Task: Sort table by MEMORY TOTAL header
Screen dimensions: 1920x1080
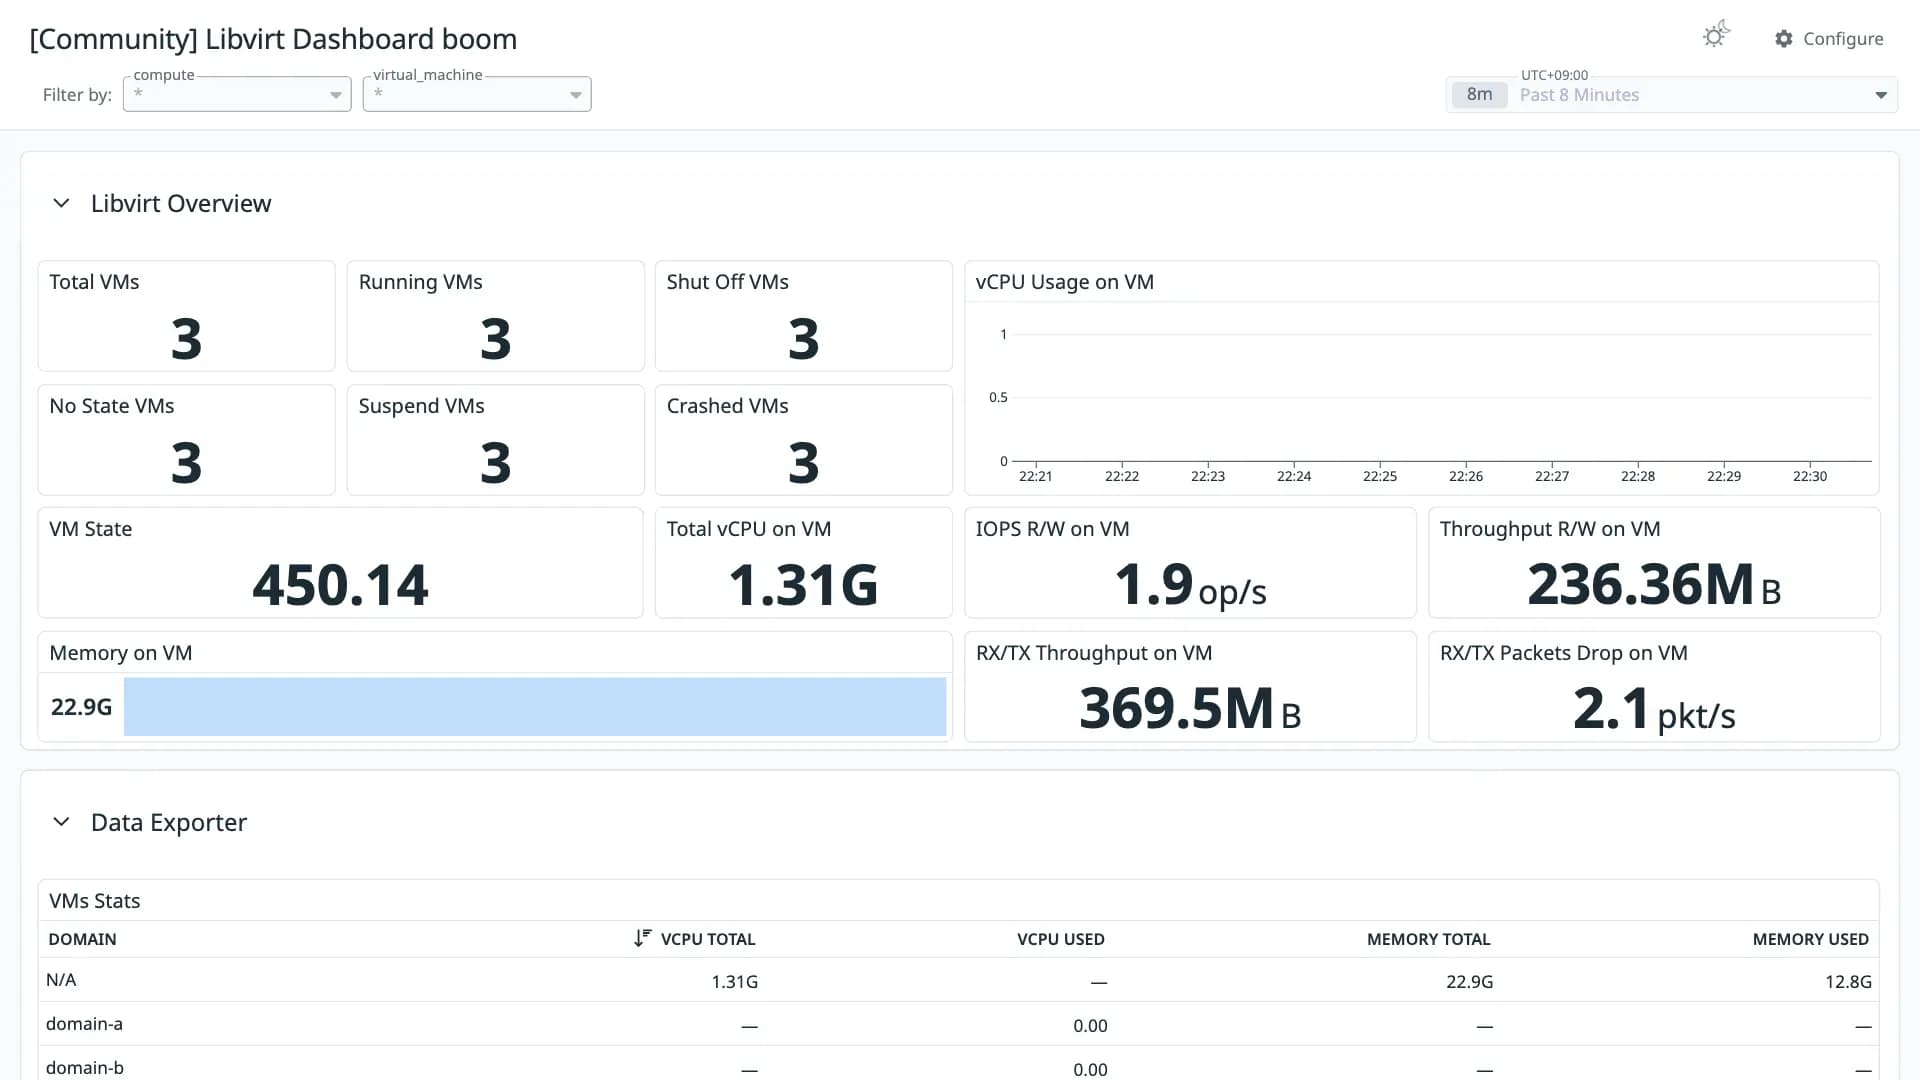Action: pos(1428,939)
